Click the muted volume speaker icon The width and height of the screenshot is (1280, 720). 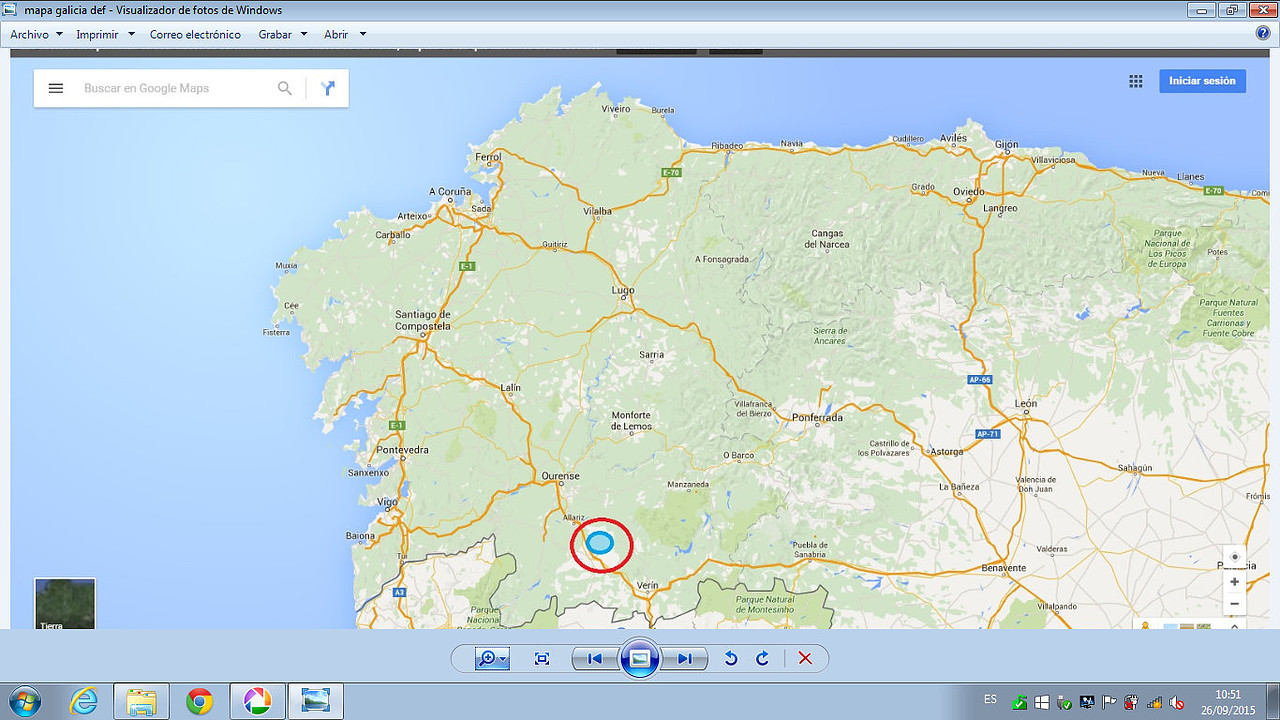point(1176,702)
